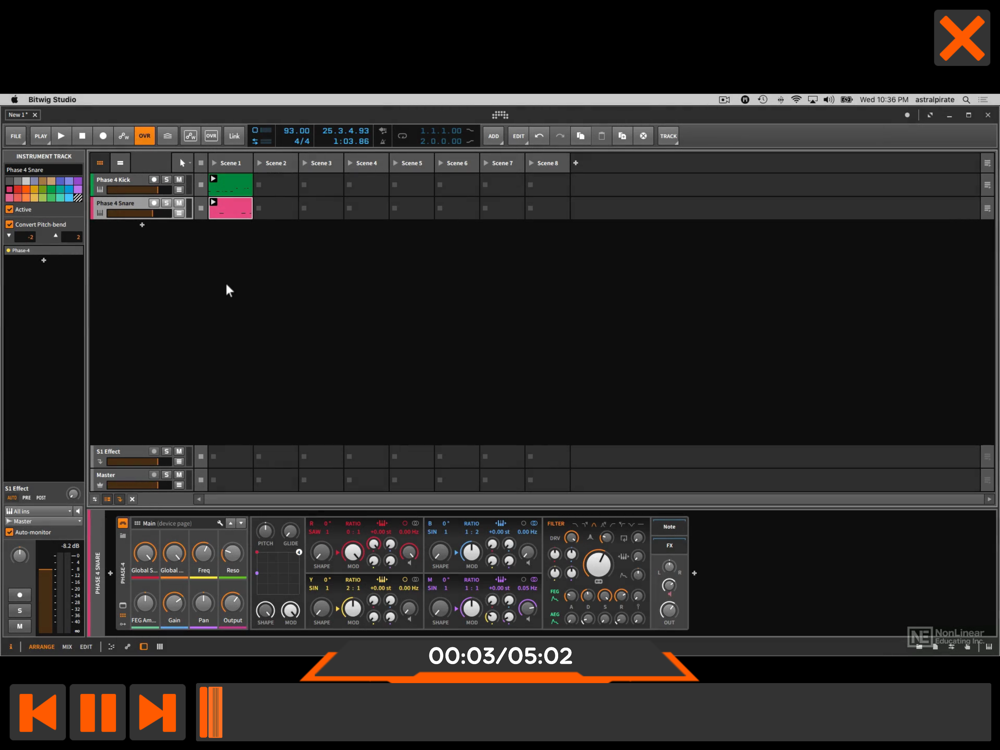Screen dimensions: 1000x750
Task: Uncheck the Active checkbox
Action: pos(10,209)
